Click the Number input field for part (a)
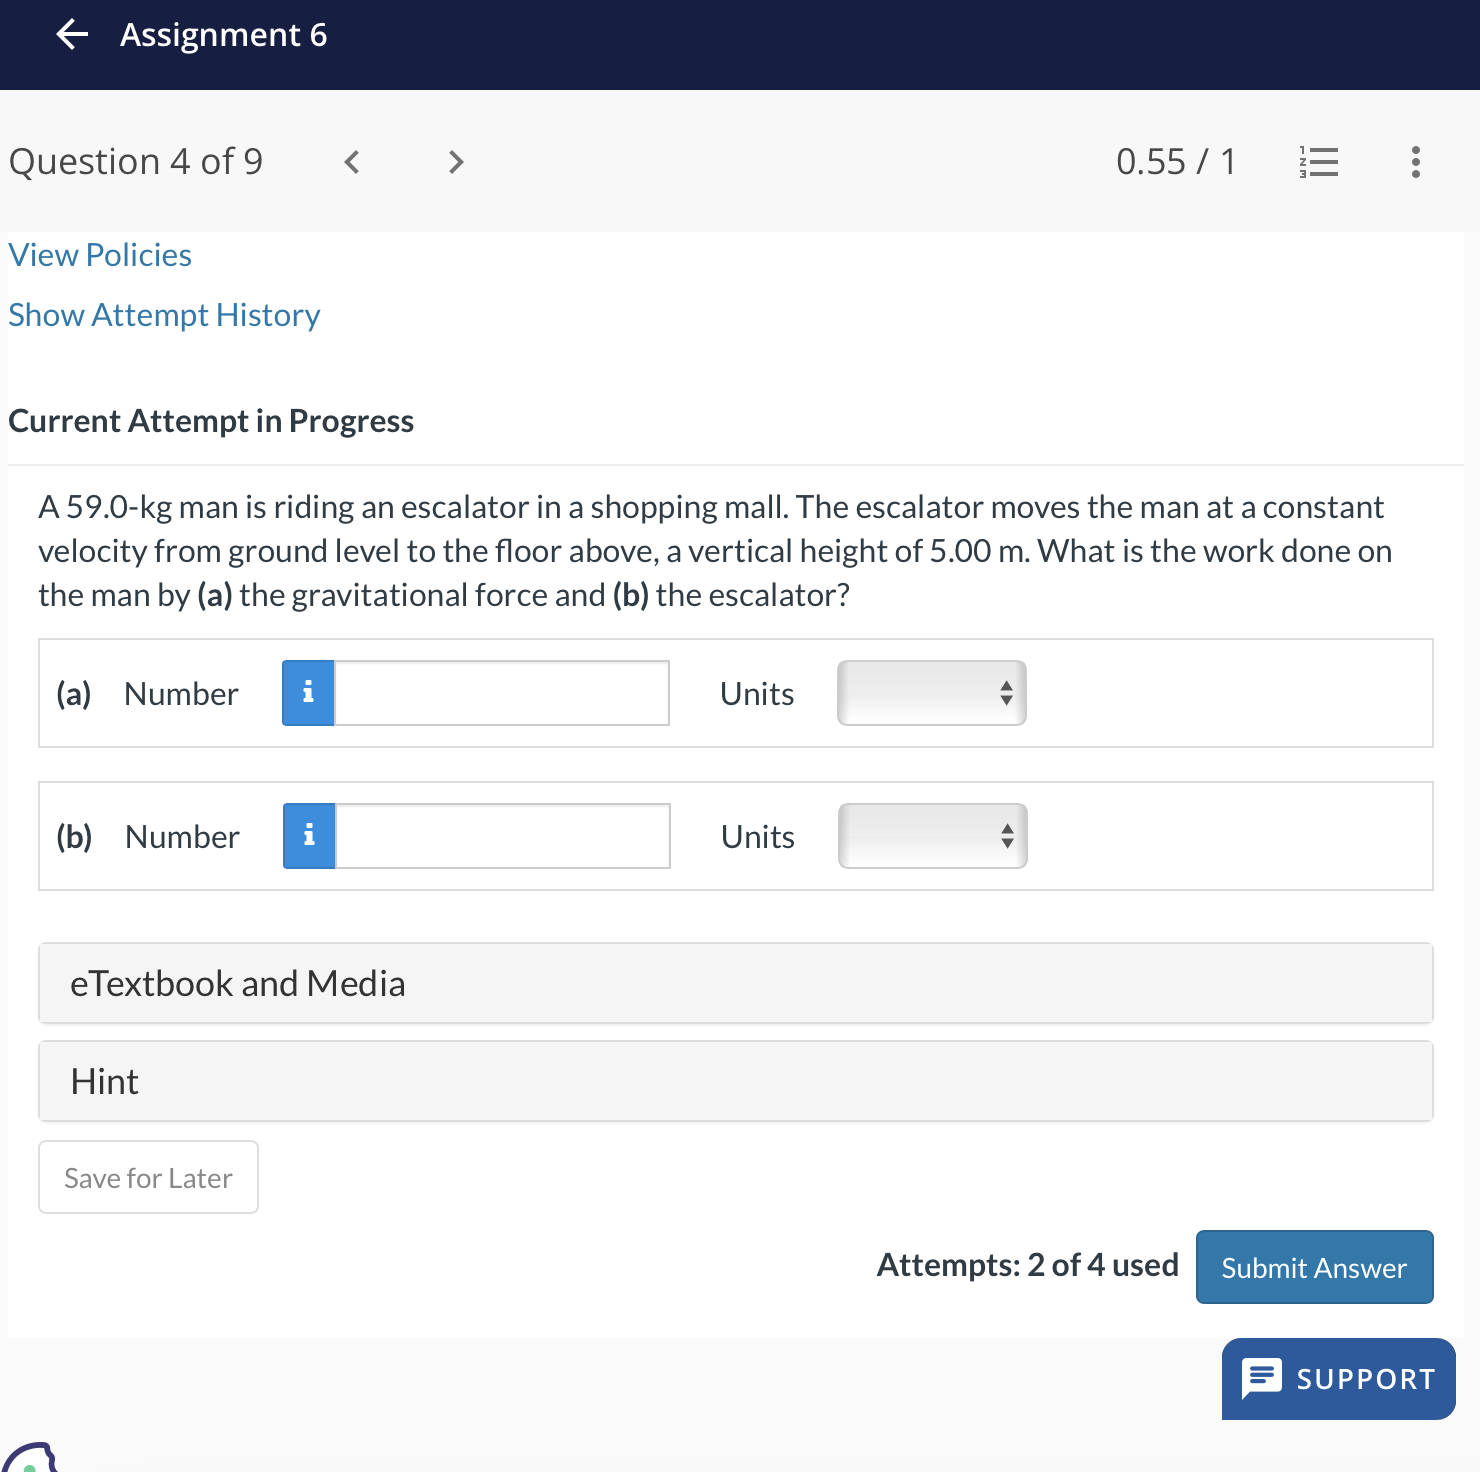The height and width of the screenshot is (1472, 1480). click(500, 692)
